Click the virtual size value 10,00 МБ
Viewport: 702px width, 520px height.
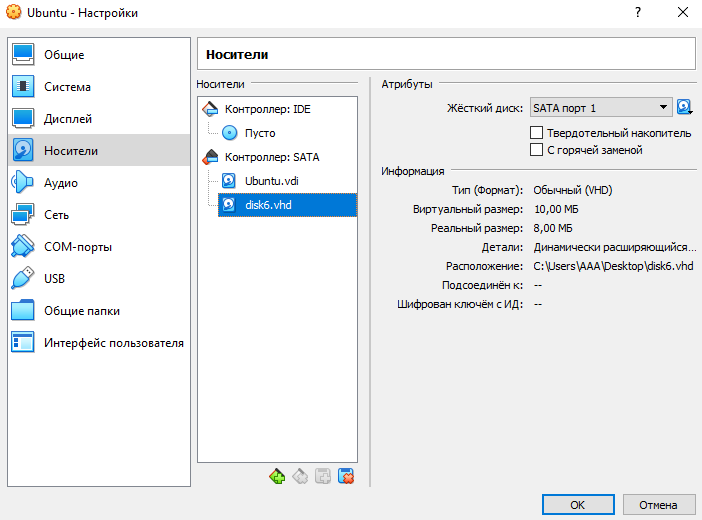click(556, 209)
